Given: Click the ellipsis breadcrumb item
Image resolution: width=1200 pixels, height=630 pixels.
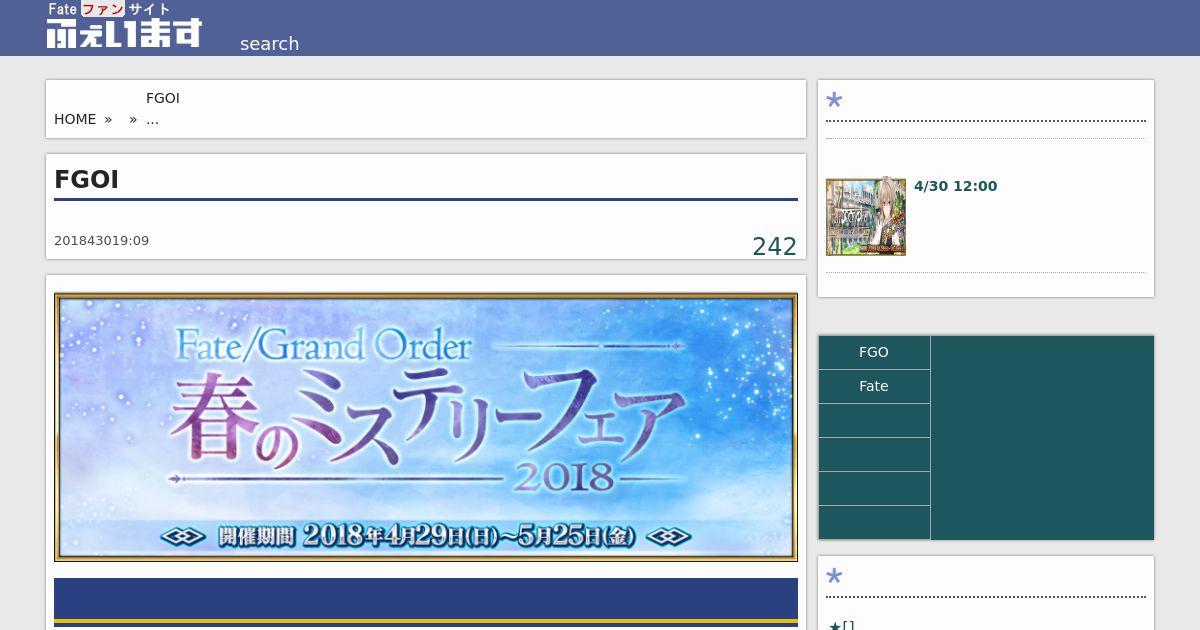Looking at the screenshot, I should 152,119.
